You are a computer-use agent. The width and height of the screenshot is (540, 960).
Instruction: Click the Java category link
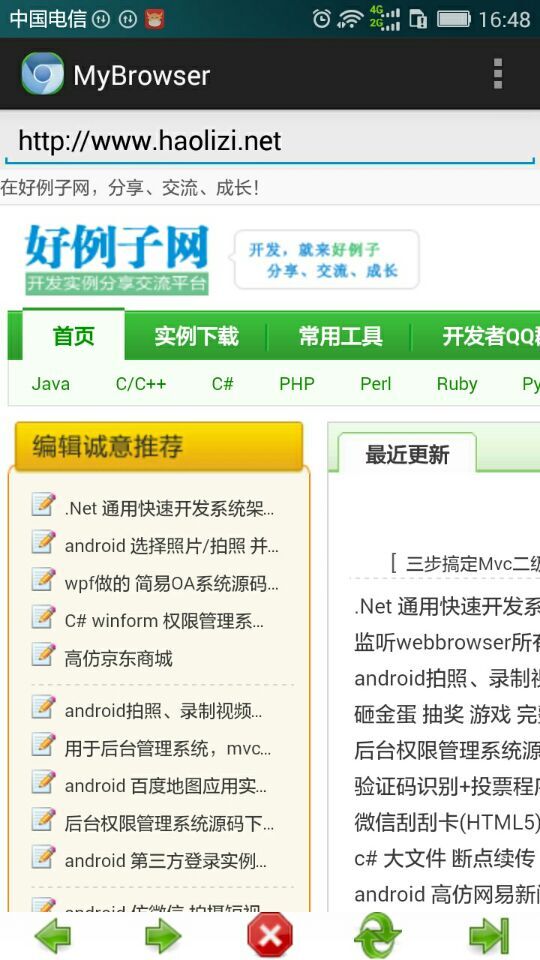[x=51, y=384]
